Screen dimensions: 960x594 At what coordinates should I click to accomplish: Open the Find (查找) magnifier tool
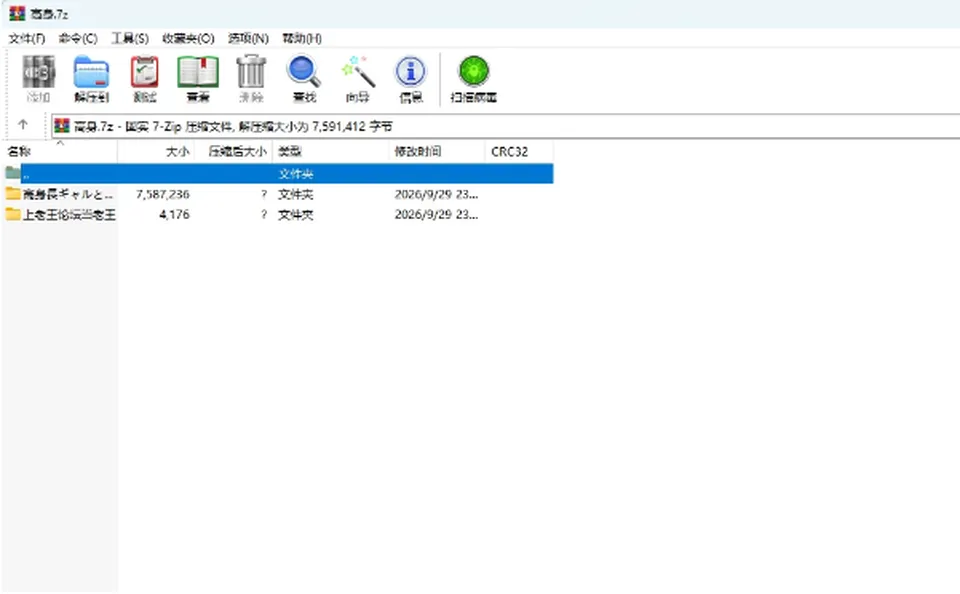(x=304, y=78)
